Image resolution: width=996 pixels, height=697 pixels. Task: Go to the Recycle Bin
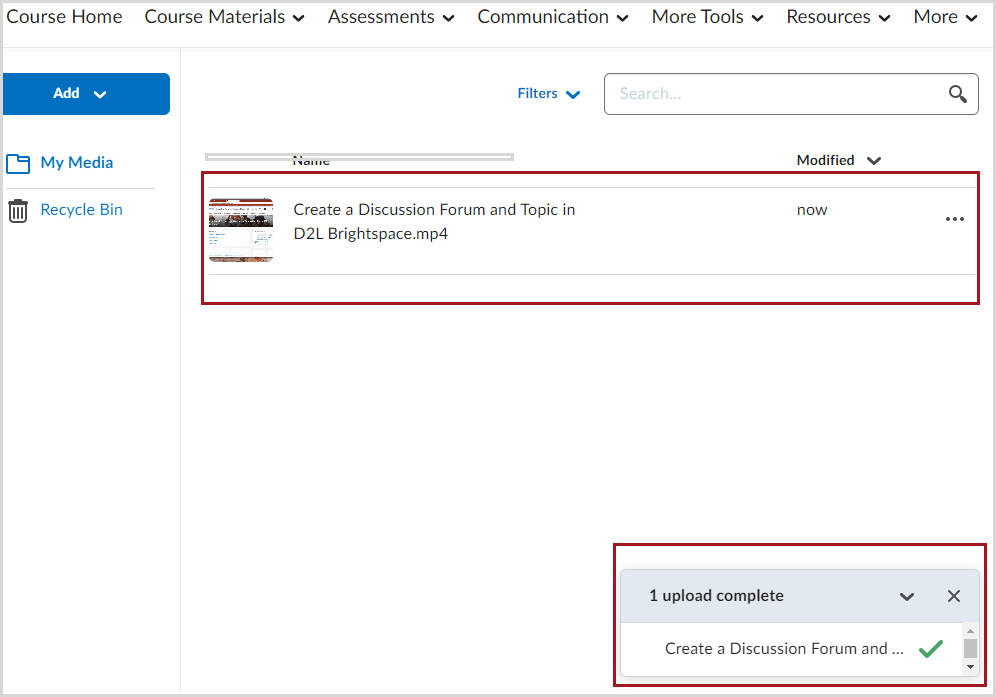[x=79, y=209]
